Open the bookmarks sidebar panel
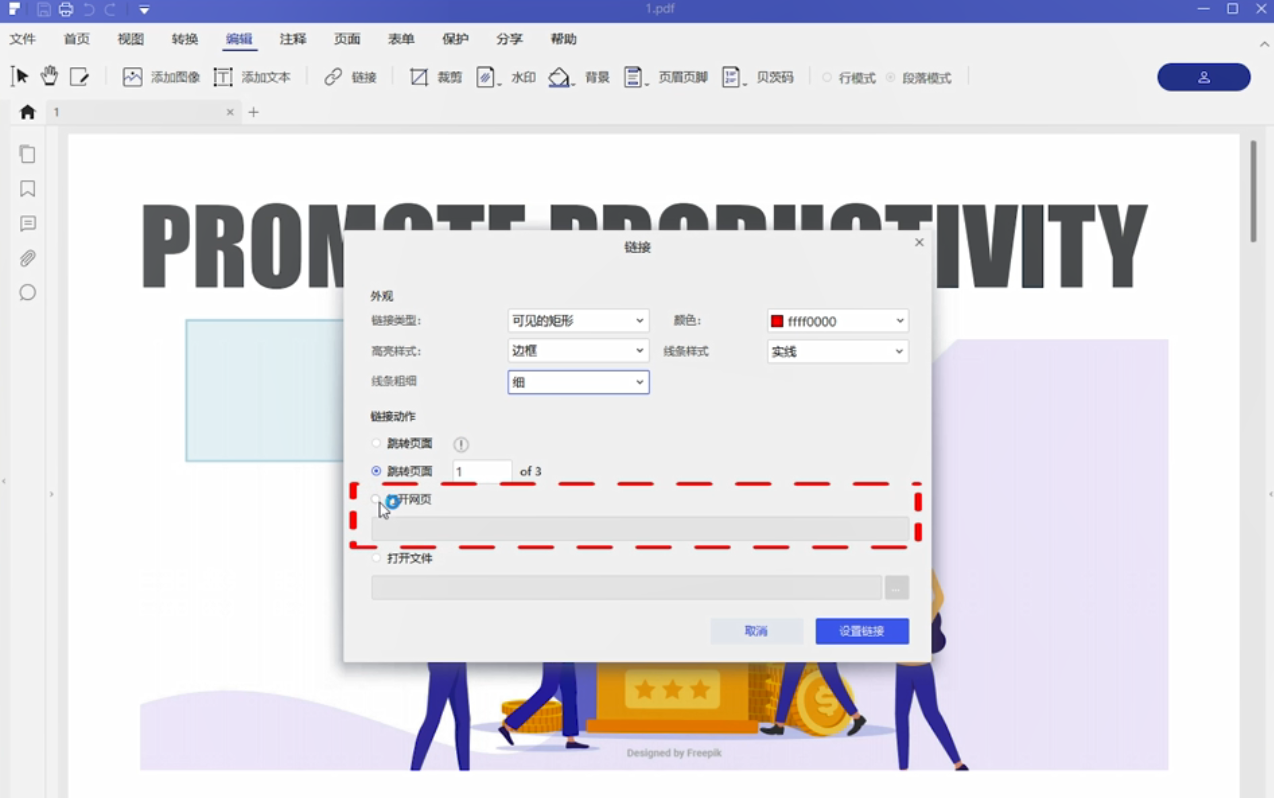This screenshot has width=1274, height=798. (x=27, y=189)
